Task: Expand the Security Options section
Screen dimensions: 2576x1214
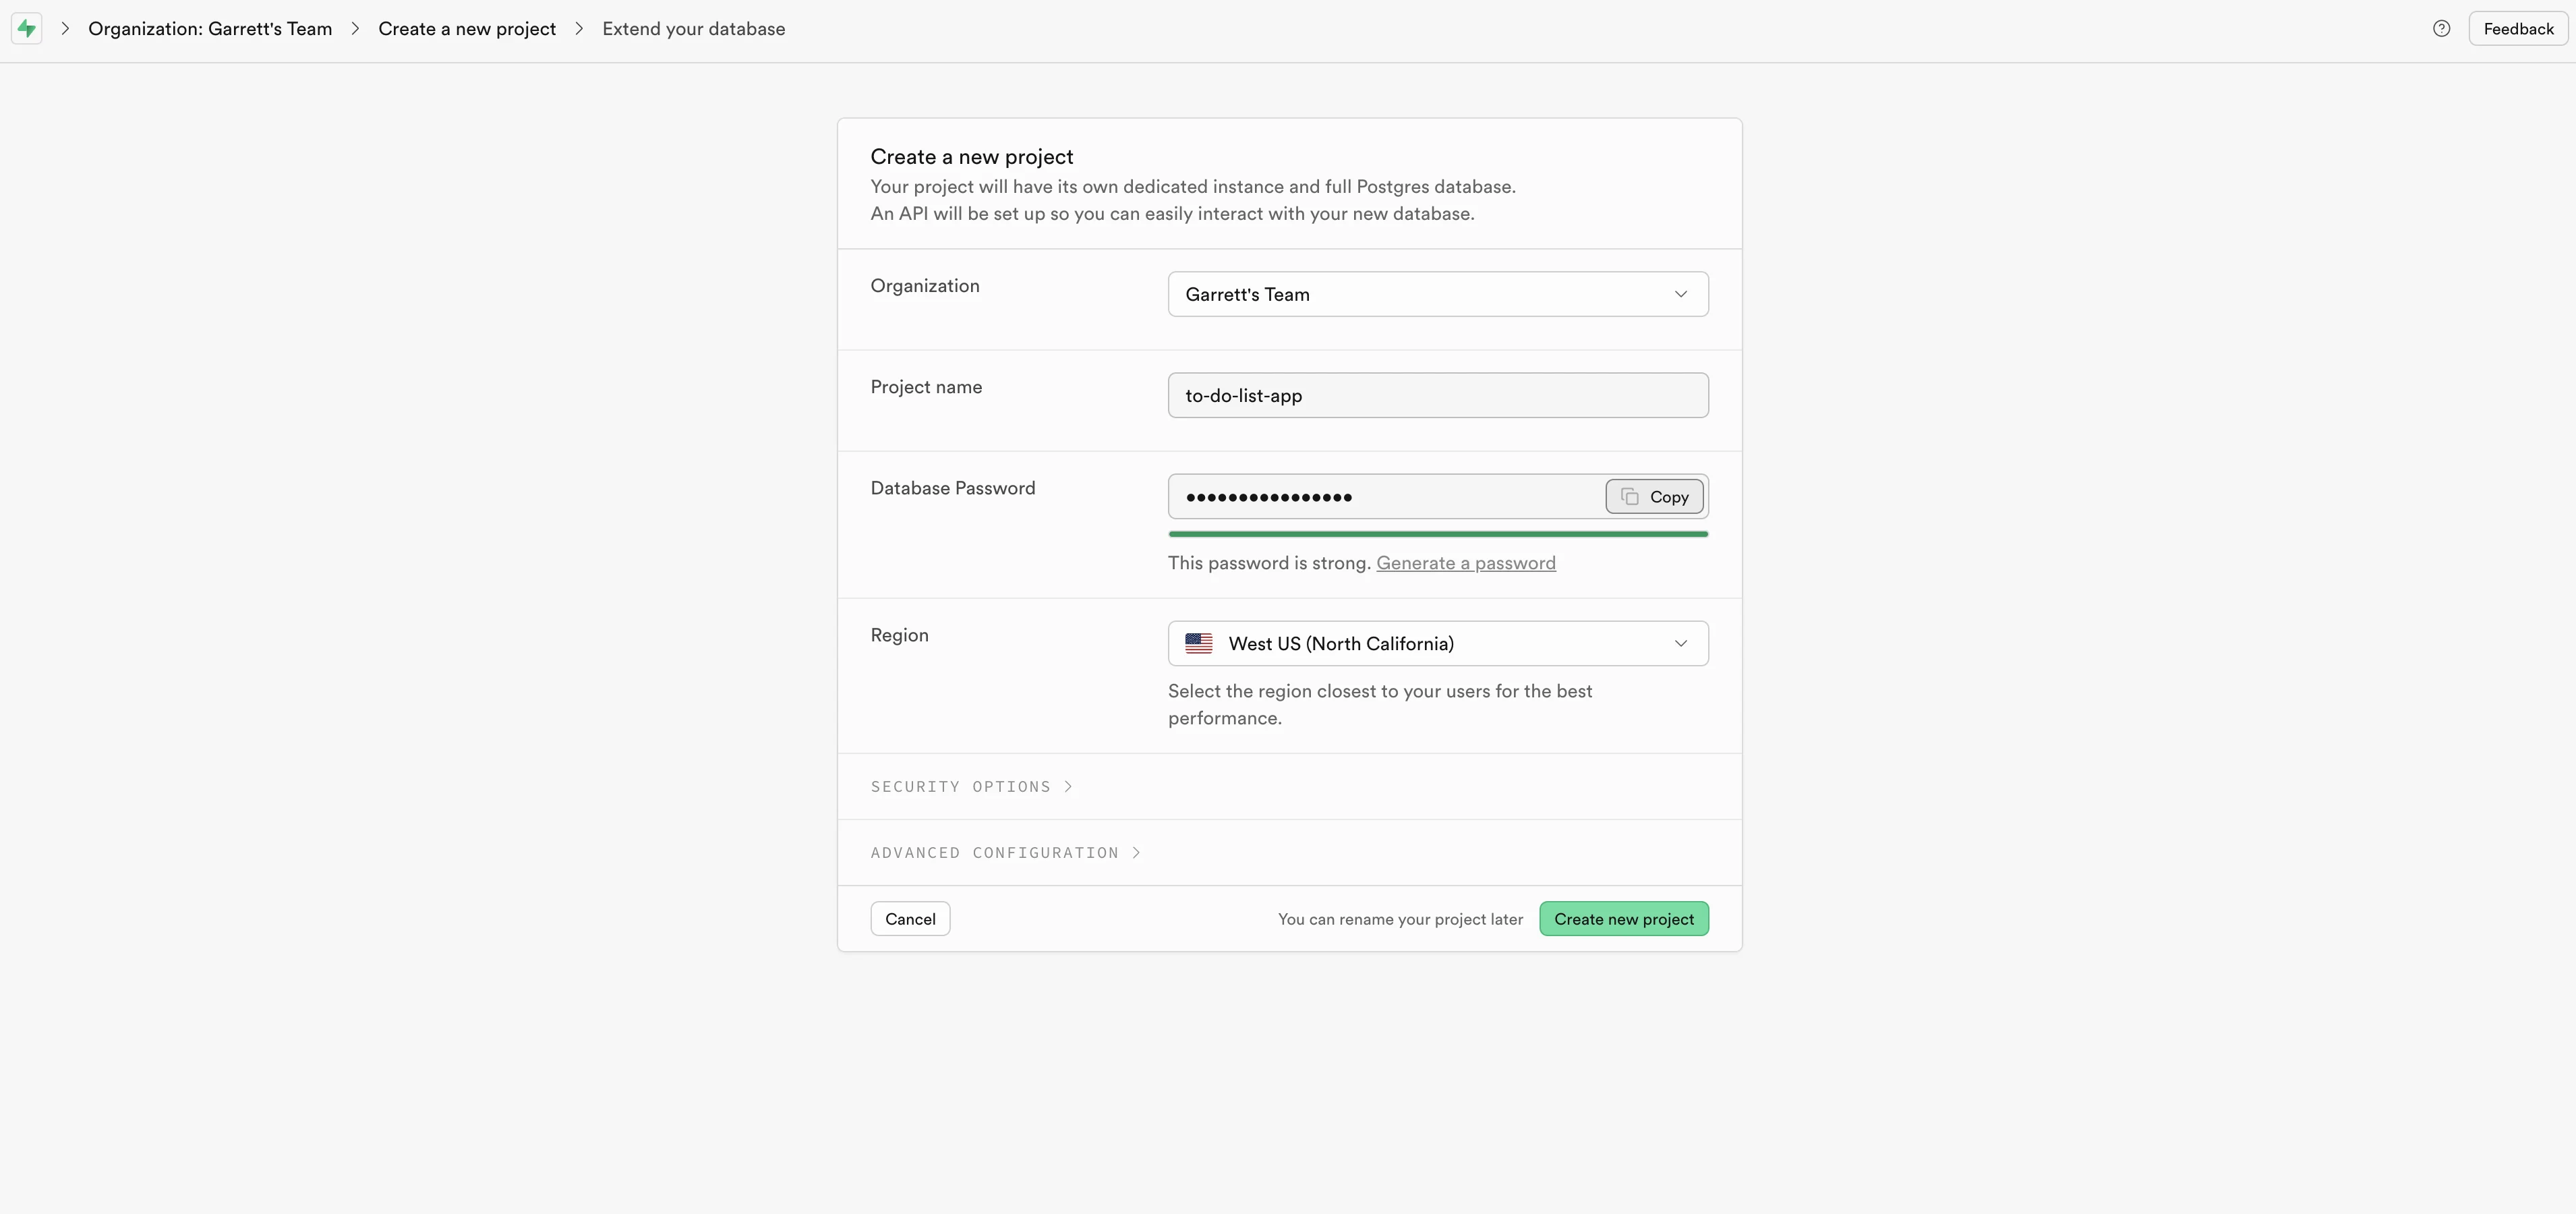Action: 960,786
